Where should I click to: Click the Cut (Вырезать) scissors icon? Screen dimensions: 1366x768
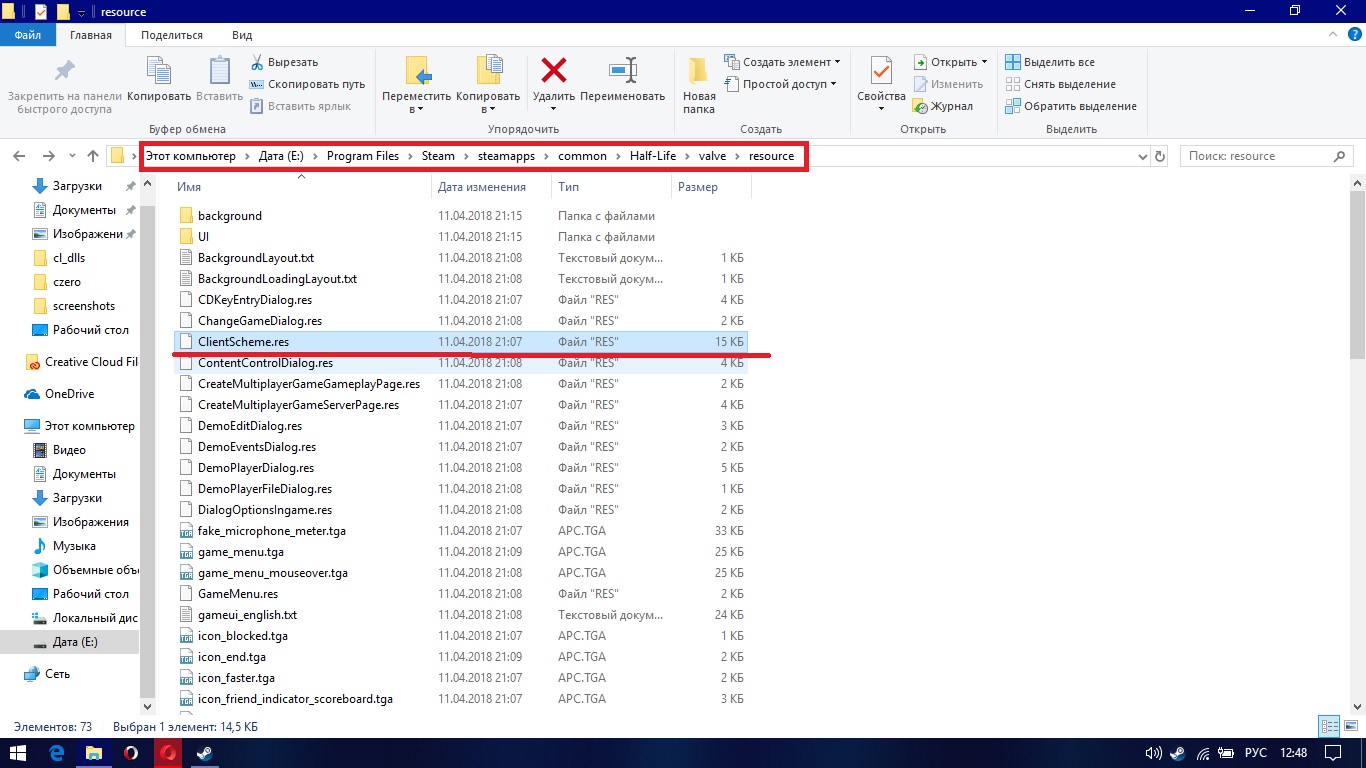pos(257,62)
